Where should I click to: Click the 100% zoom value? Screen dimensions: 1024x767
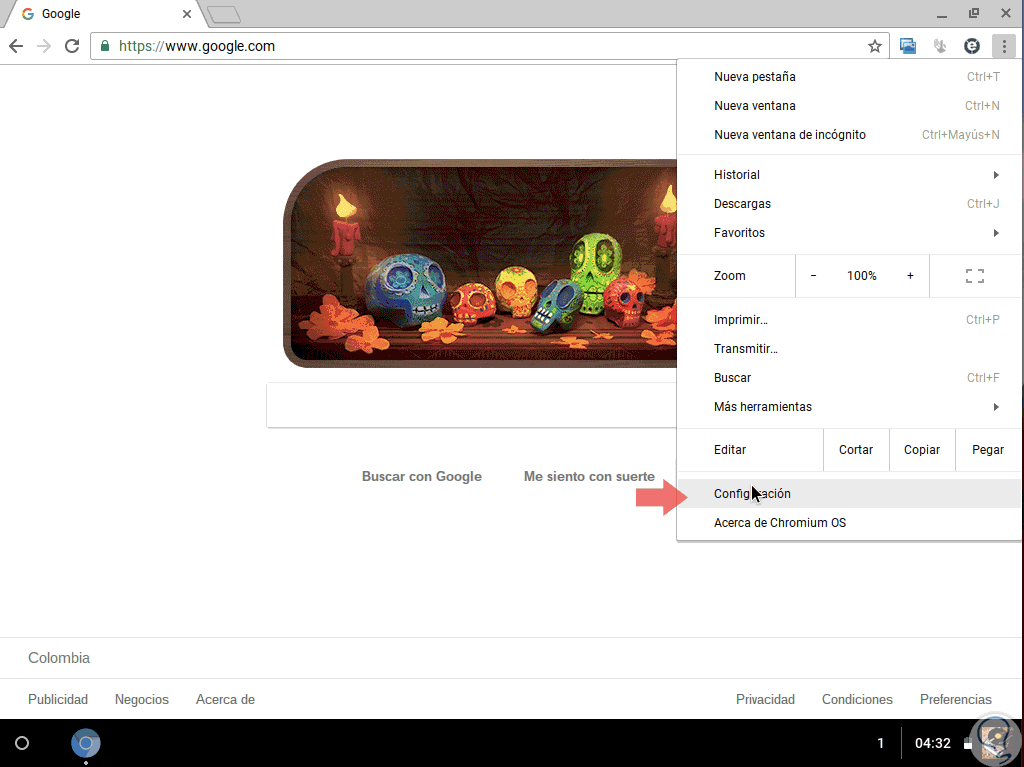861,276
